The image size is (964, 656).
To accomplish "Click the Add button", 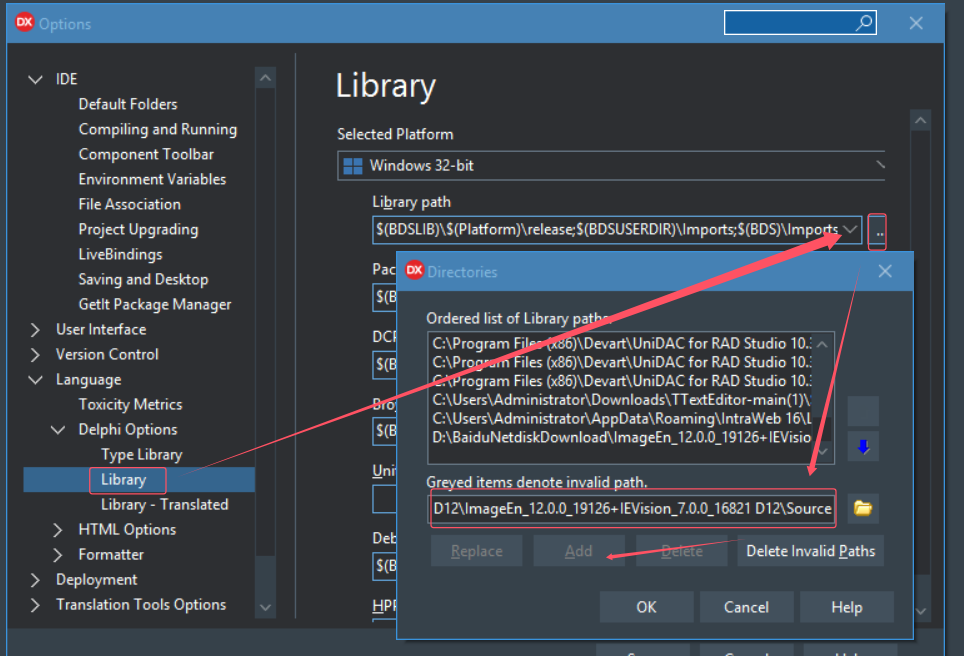I will [x=579, y=551].
